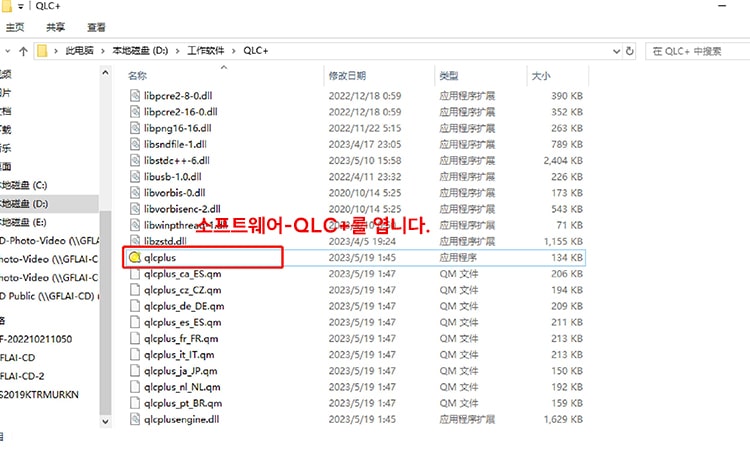Select the qlcplus application icon
Screen dimensions: 750x450
click(135, 257)
